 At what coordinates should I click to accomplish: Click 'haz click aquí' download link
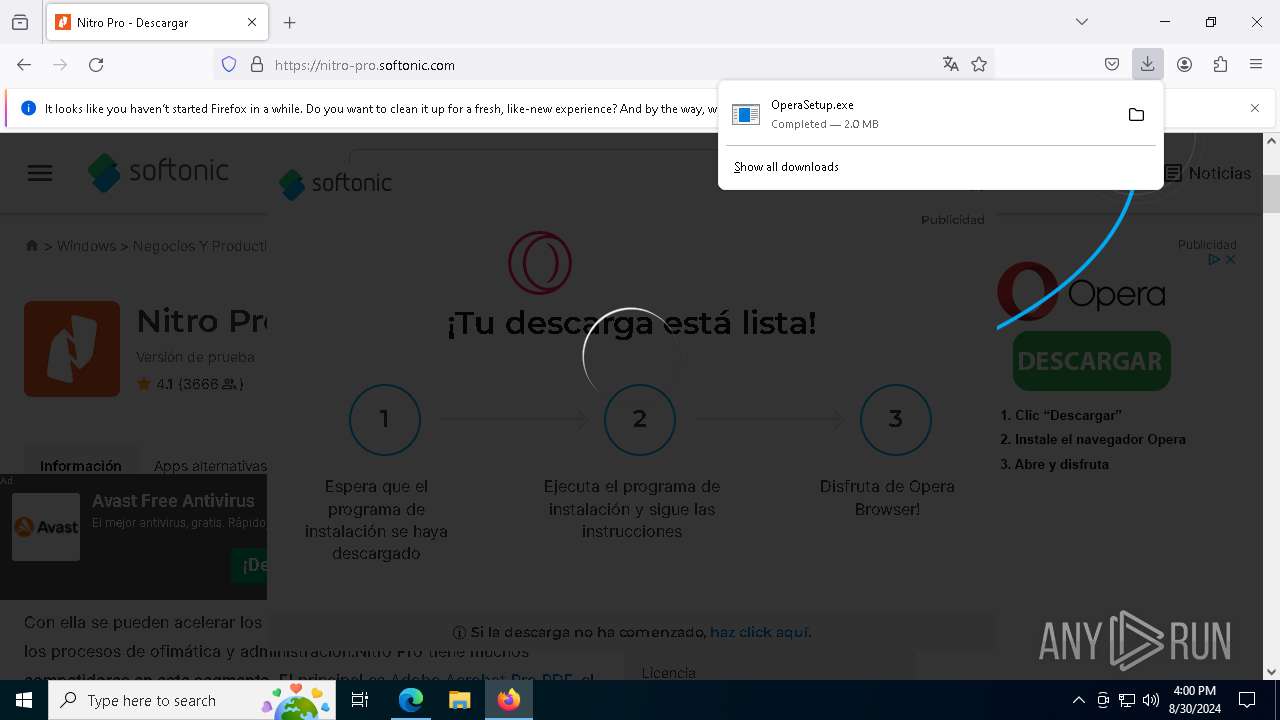759,632
